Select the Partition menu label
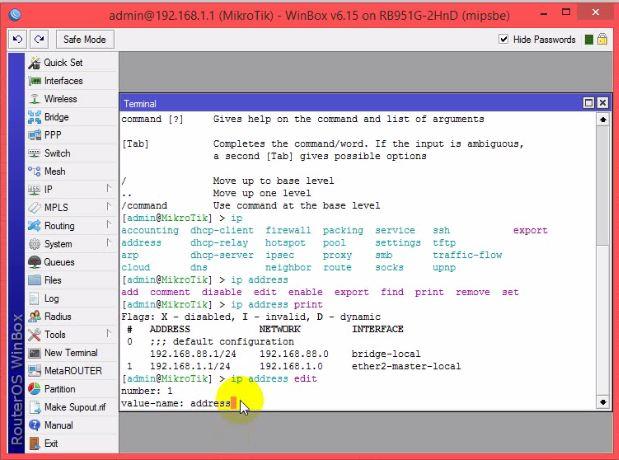Screen dimensions: 619x460 [x=60, y=389]
